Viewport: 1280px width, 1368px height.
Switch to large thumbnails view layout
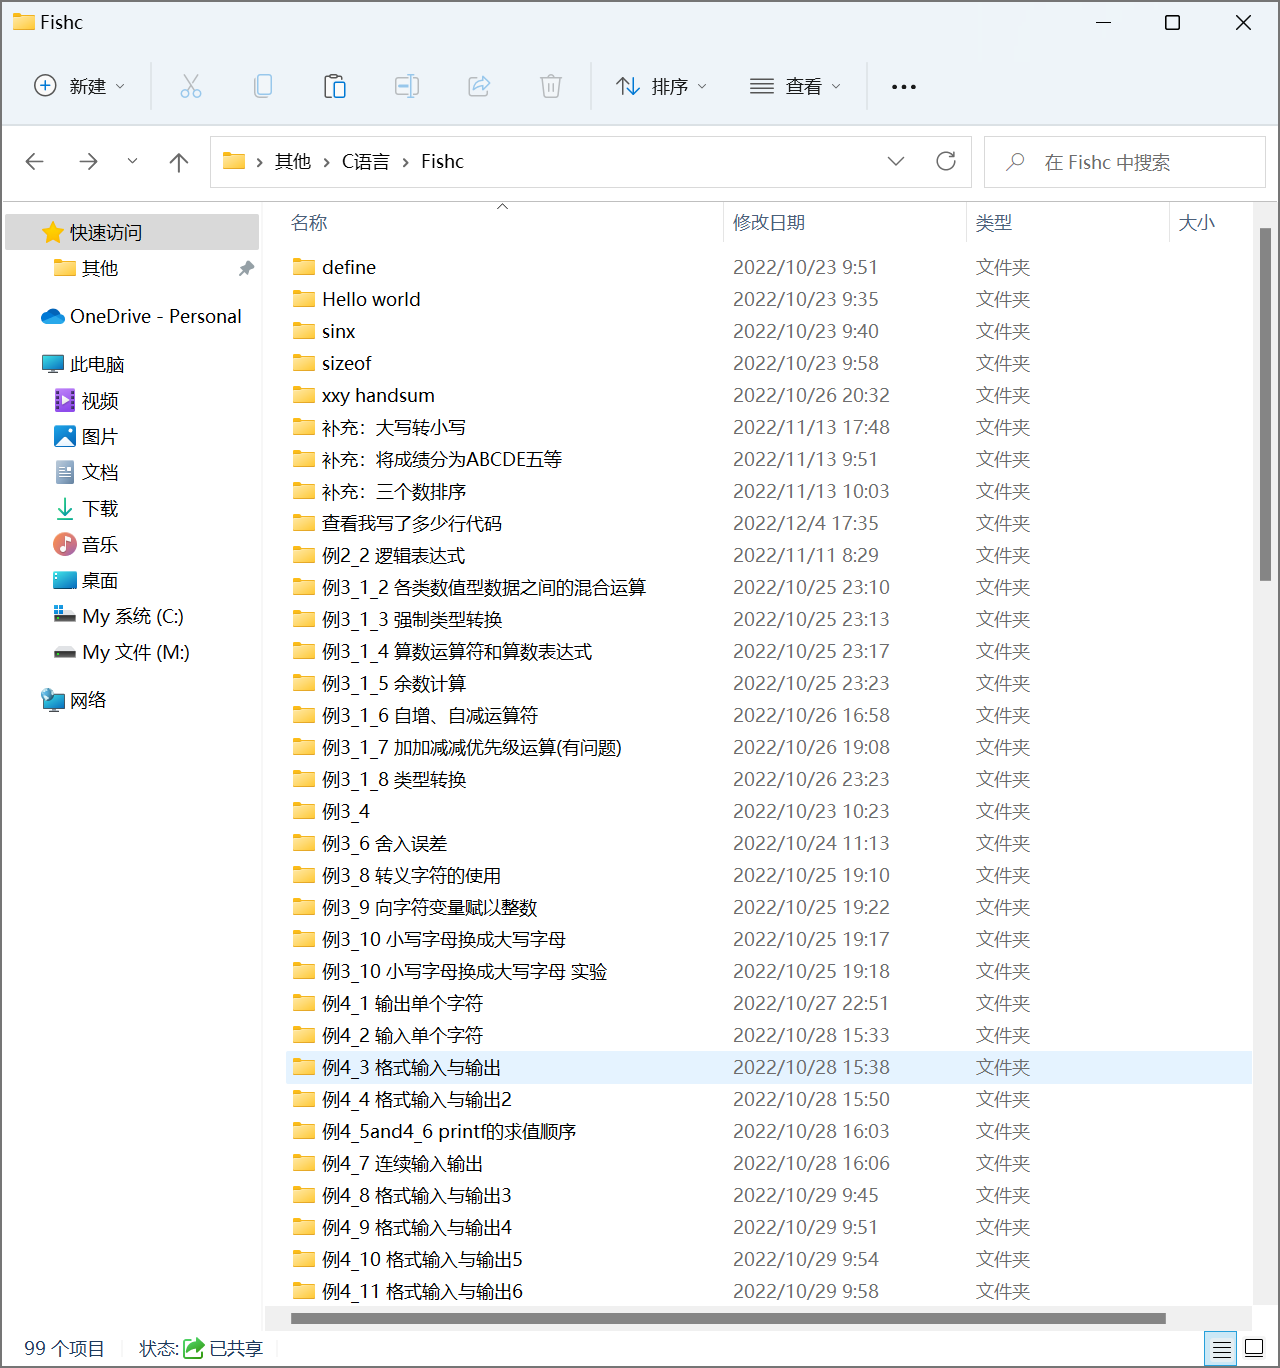[1254, 1349]
